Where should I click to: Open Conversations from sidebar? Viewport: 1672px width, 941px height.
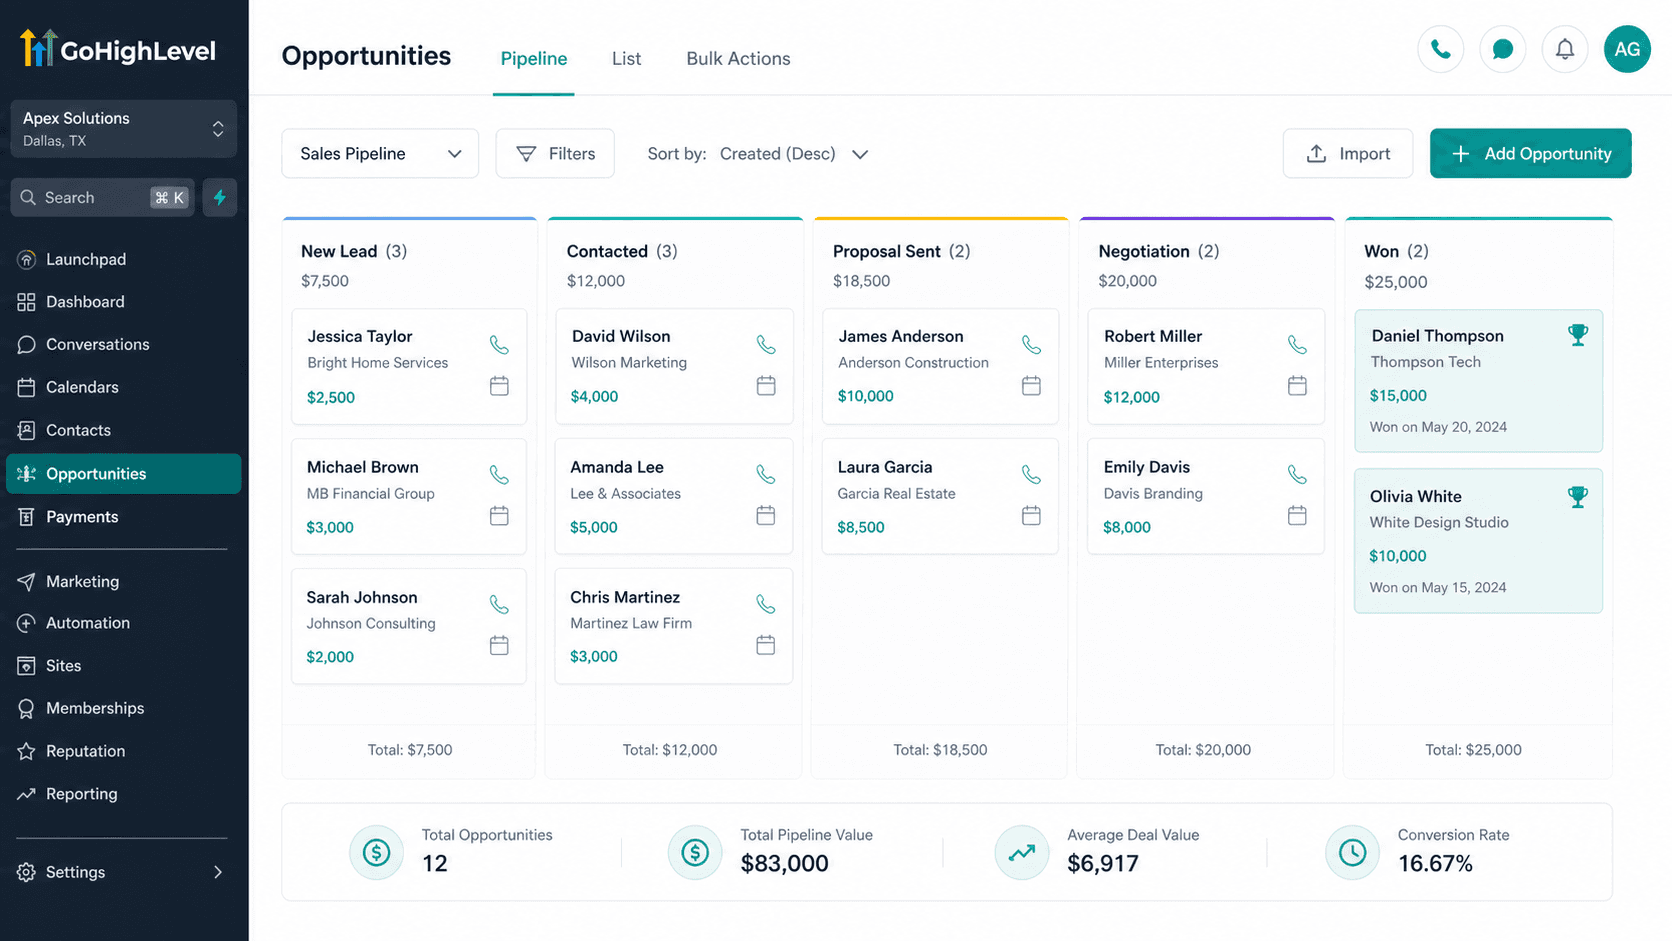[124, 344]
